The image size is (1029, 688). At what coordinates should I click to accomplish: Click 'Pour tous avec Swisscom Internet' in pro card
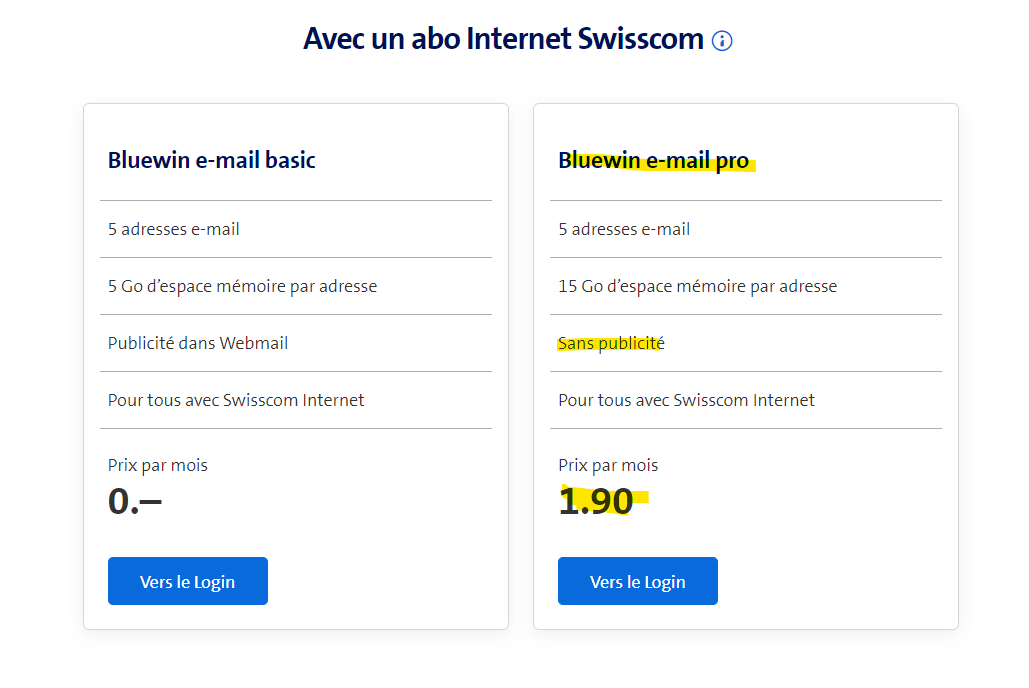(686, 400)
